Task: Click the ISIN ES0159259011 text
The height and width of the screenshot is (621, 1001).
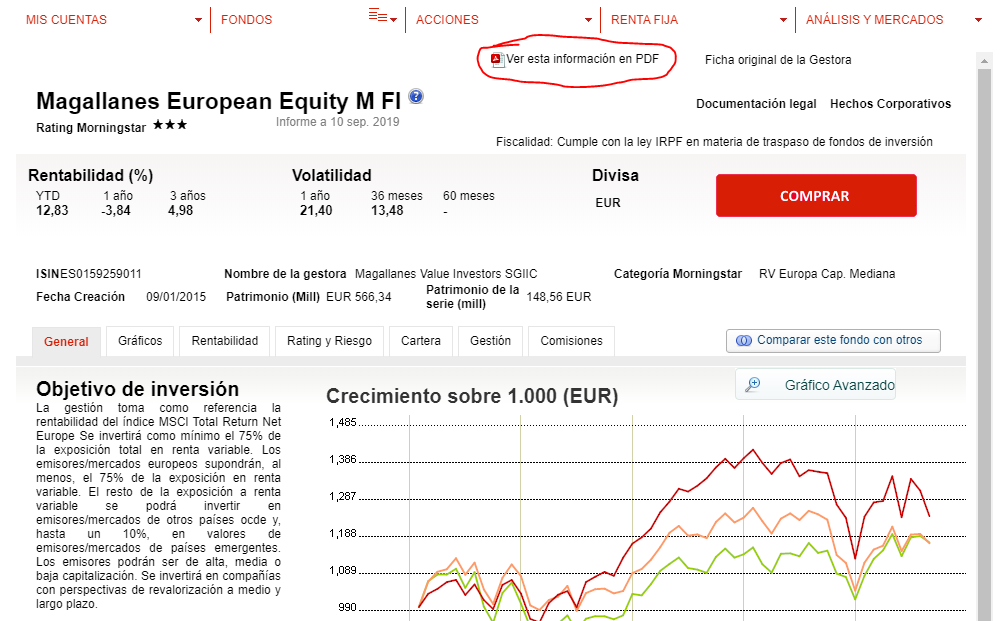Action: pyautogui.click(x=89, y=274)
